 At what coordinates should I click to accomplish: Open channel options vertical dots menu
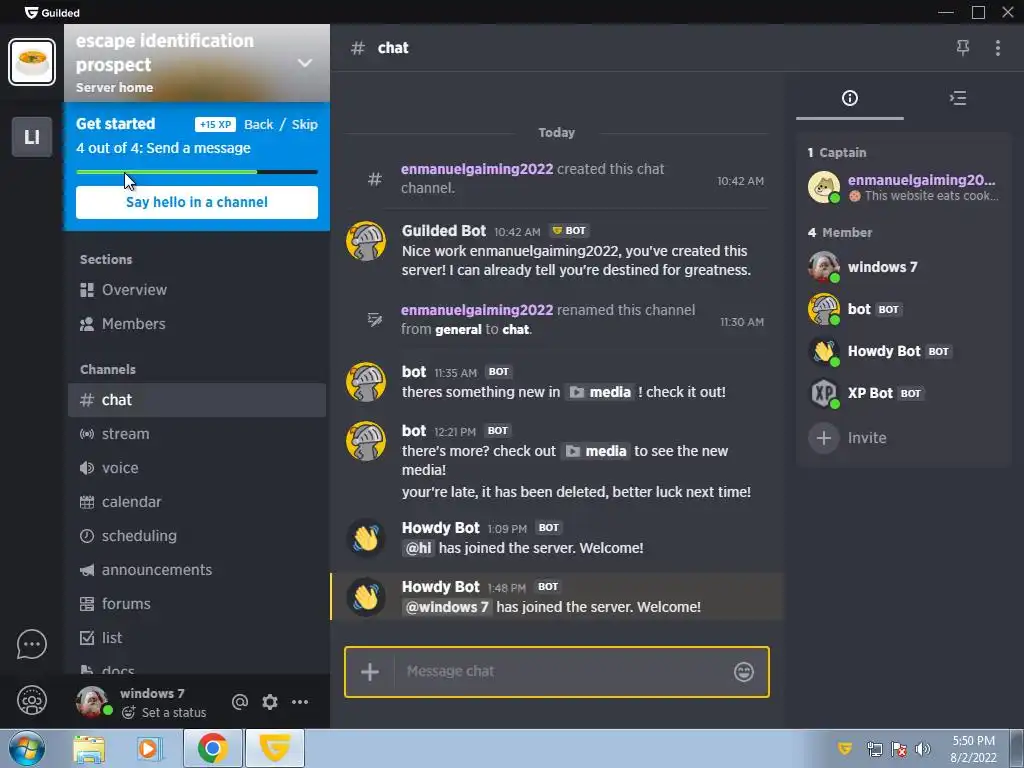coord(997,48)
